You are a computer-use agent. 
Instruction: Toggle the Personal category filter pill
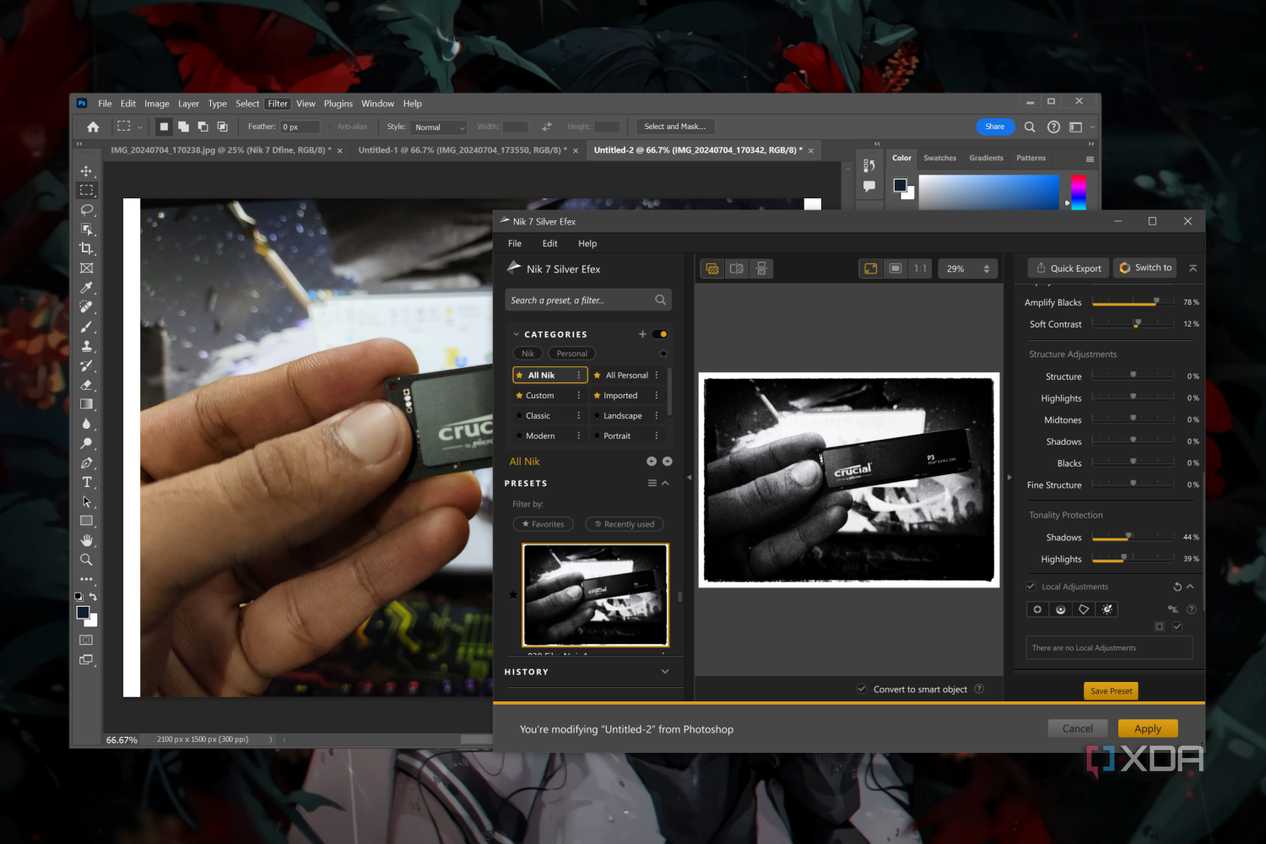pos(572,353)
